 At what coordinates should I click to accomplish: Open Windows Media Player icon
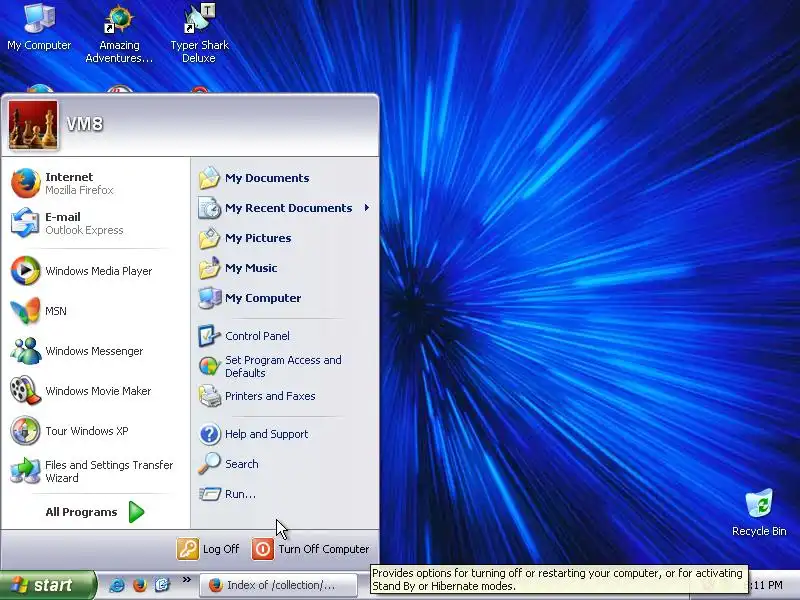pos(25,271)
